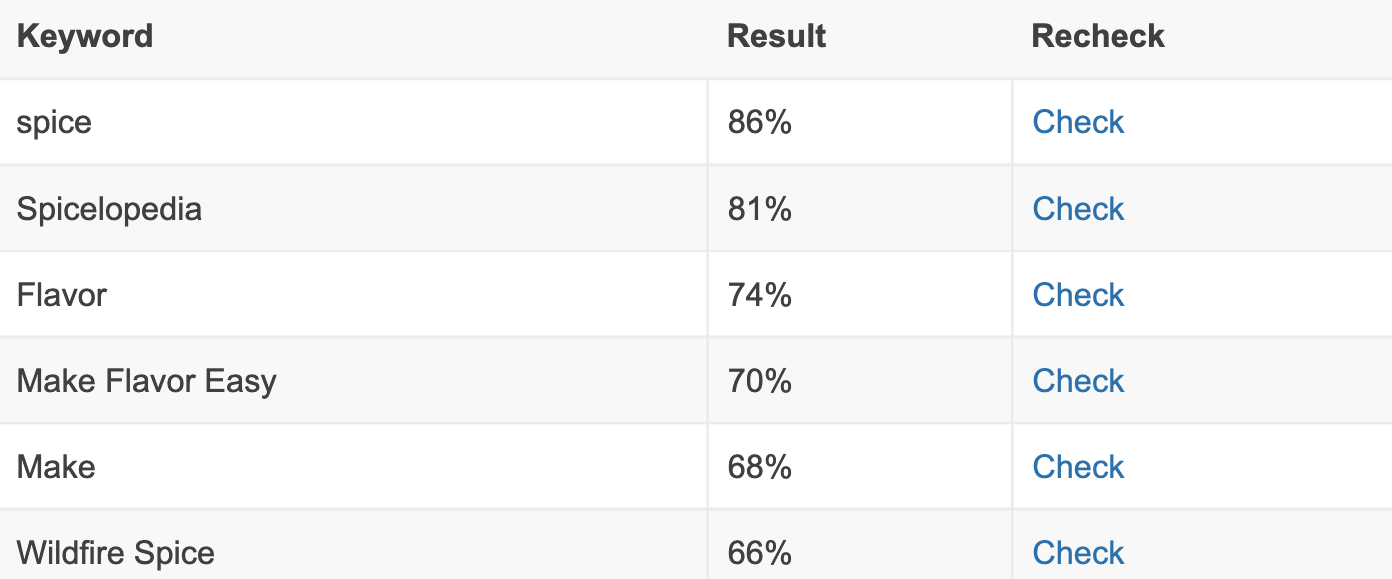Click the Flavor keyword text
This screenshot has height=579, width=1392.
tap(62, 295)
